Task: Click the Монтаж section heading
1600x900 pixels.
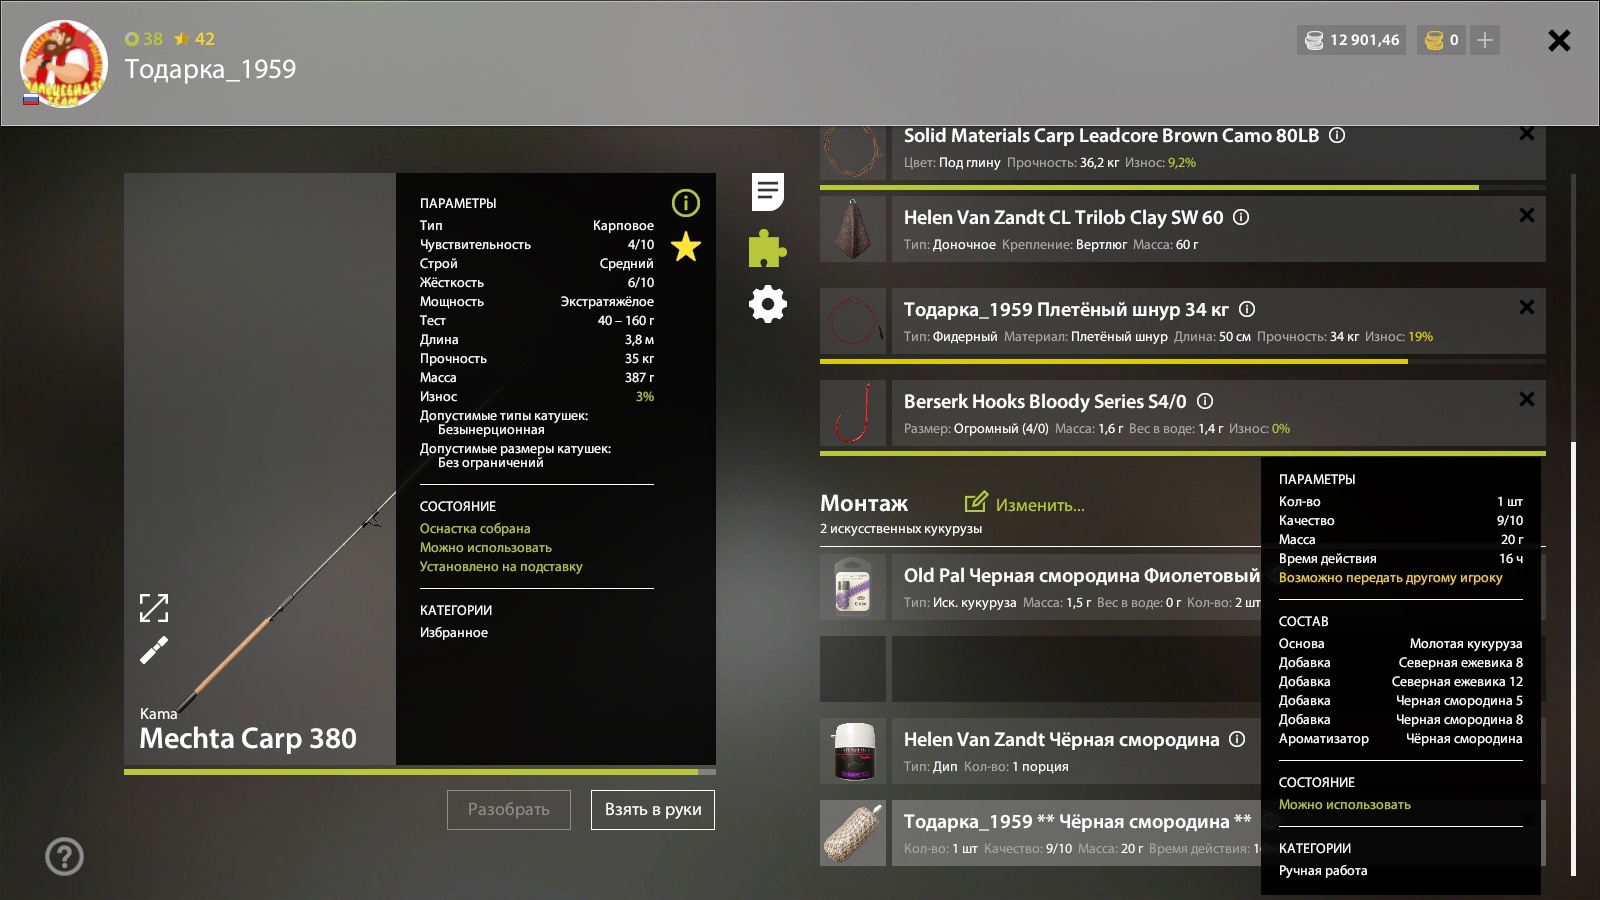Action: pos(864,503)
